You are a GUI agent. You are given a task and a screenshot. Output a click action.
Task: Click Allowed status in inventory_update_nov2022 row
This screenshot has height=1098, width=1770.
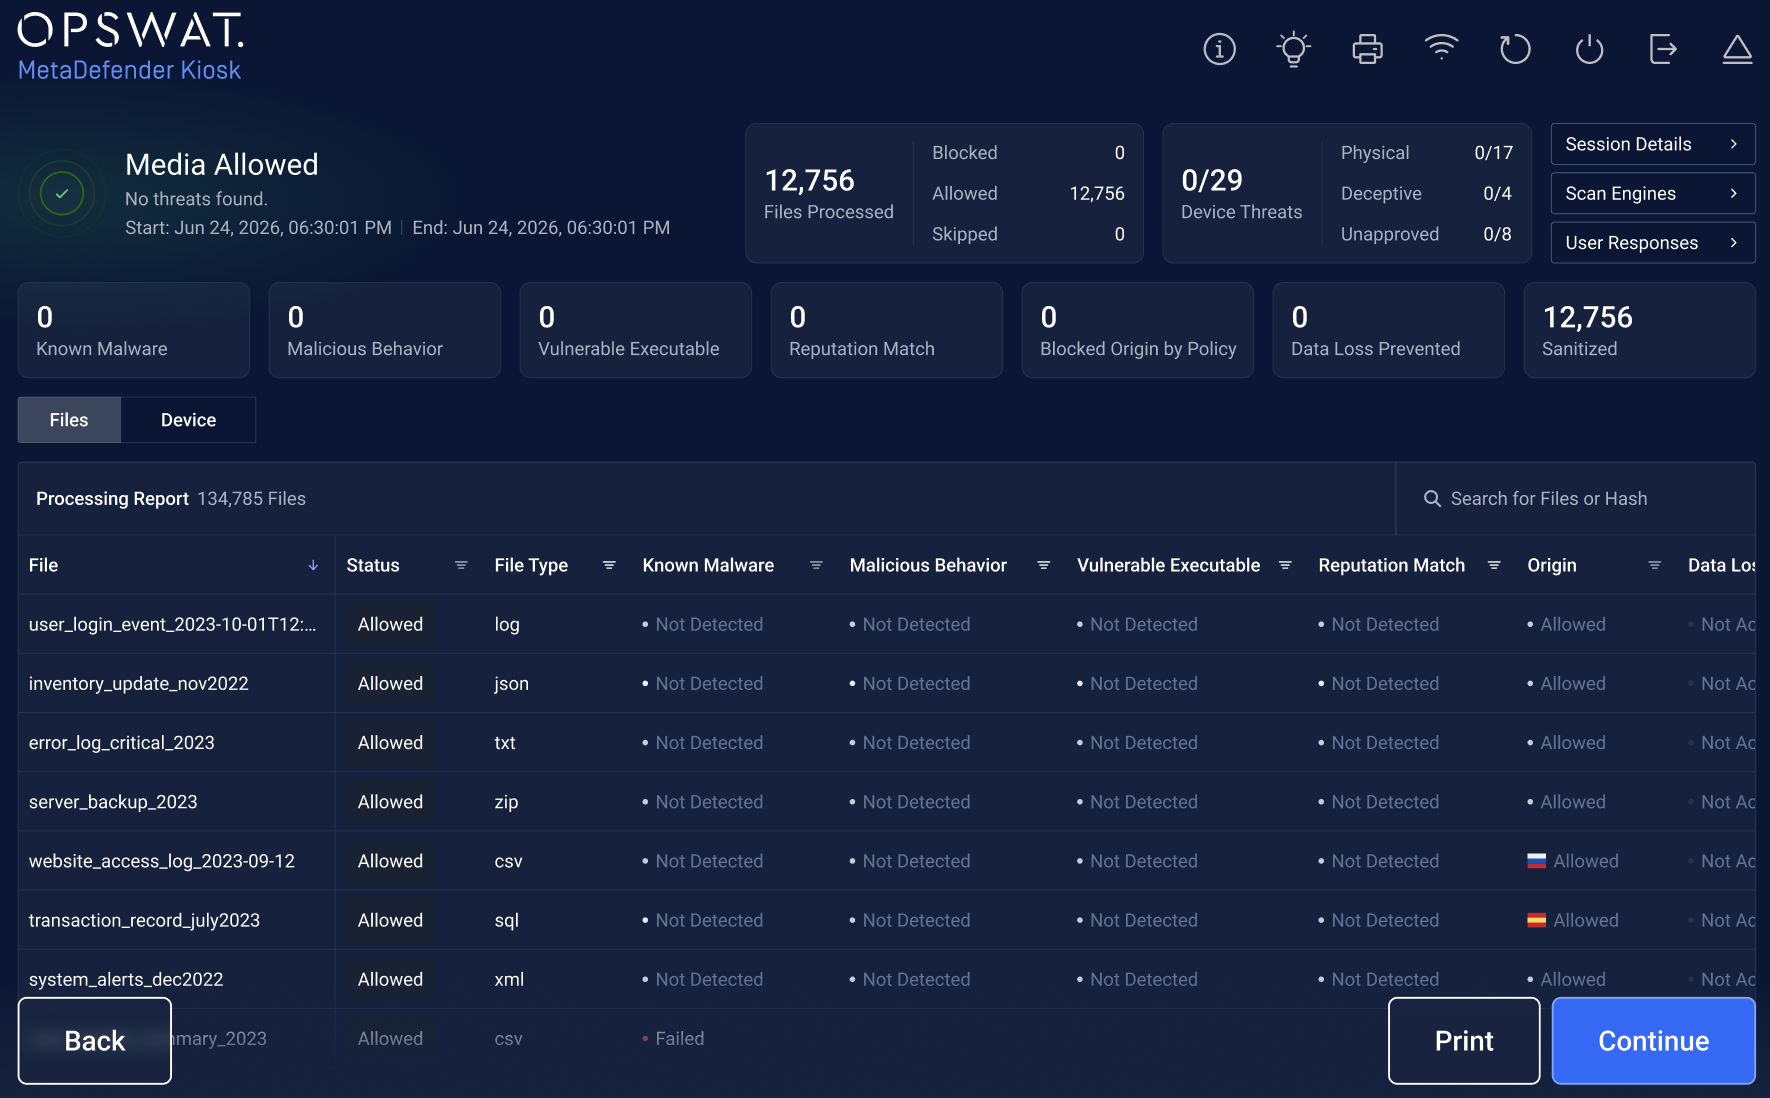pyautogui.click(x=390, y=683)
